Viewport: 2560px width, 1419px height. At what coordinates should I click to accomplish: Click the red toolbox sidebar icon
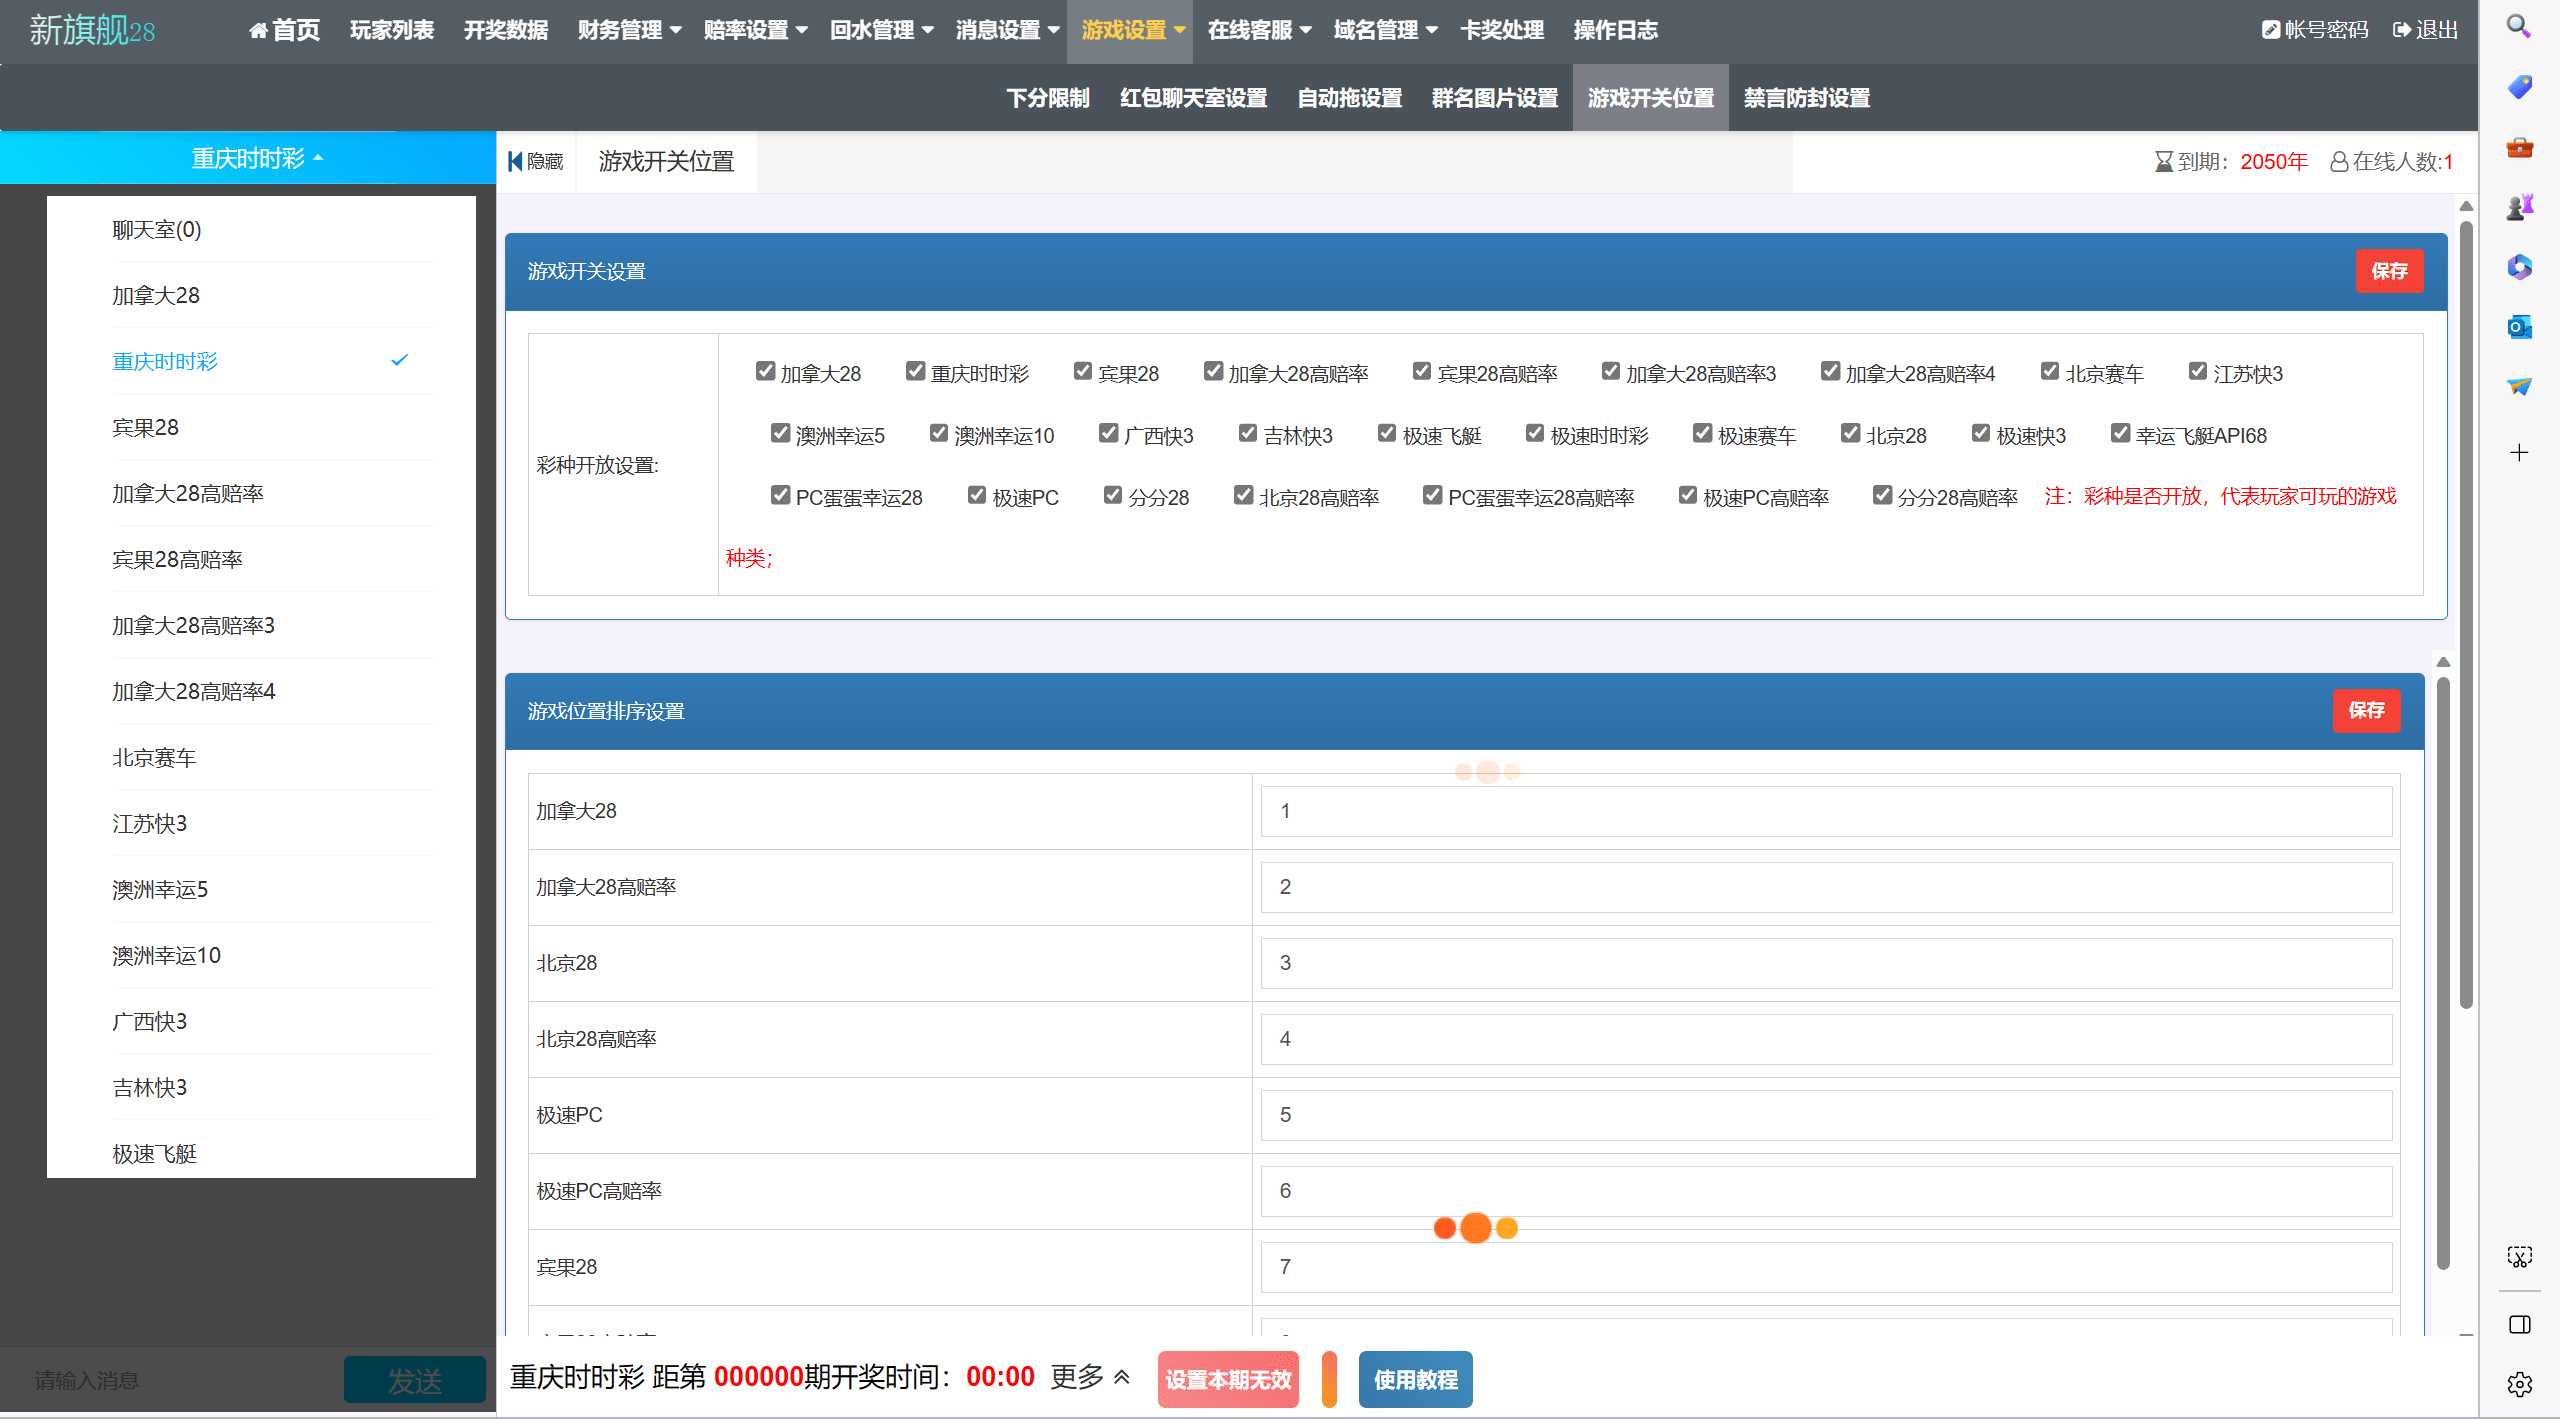(x=2519, y=148)
